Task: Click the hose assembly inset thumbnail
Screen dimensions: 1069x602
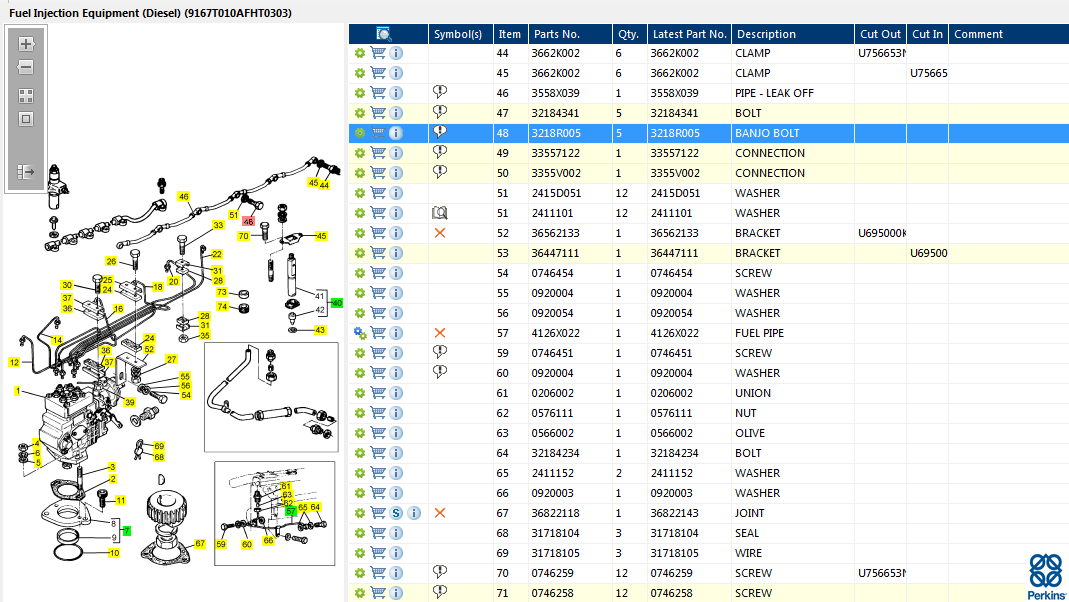Action: (x=271, y=397)
